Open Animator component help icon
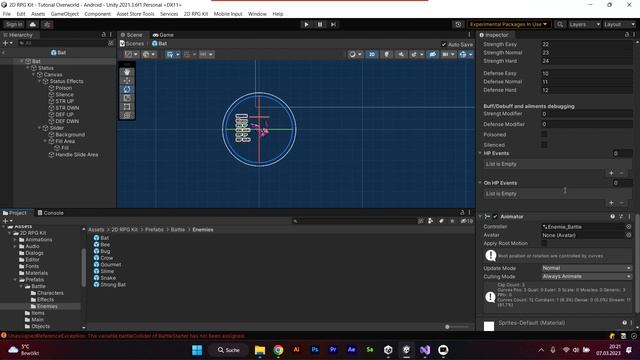The height and width of the screenshot is (360, 640). click(x=613, y=217)
